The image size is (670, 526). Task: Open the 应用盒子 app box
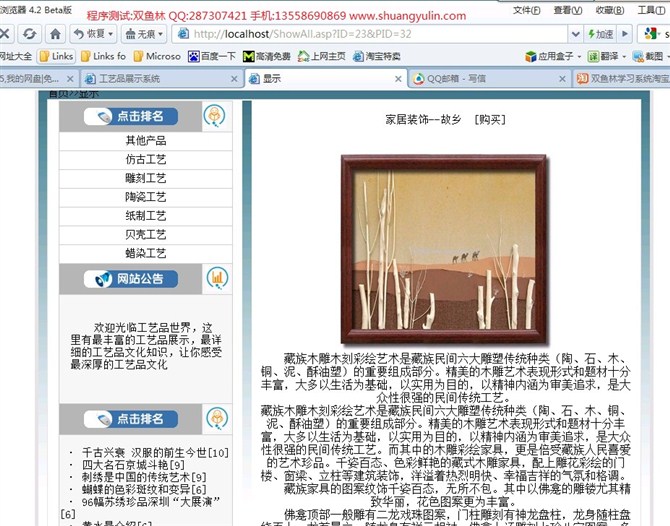click(x=550, y=56)
